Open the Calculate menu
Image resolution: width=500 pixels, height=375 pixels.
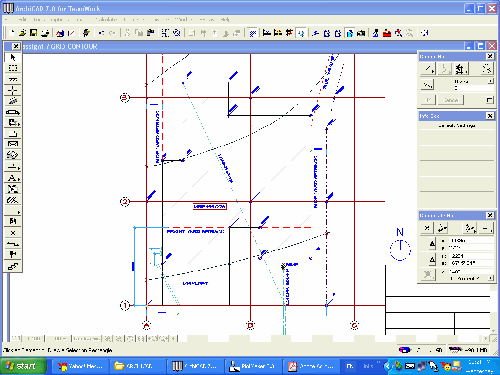[106, 20]
